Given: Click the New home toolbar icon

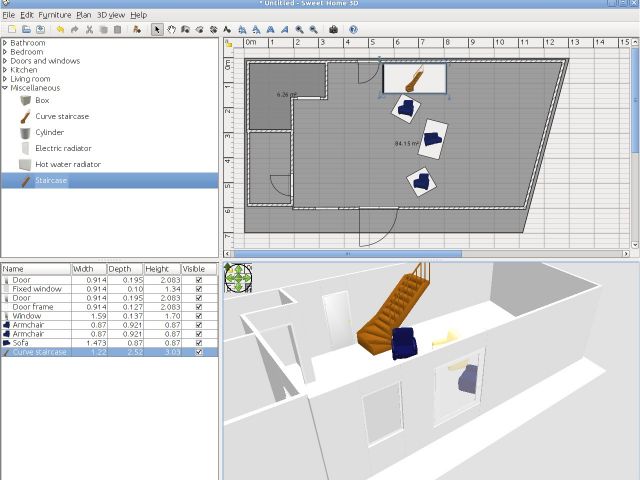Looking at the screenshot, I should 10,29.
